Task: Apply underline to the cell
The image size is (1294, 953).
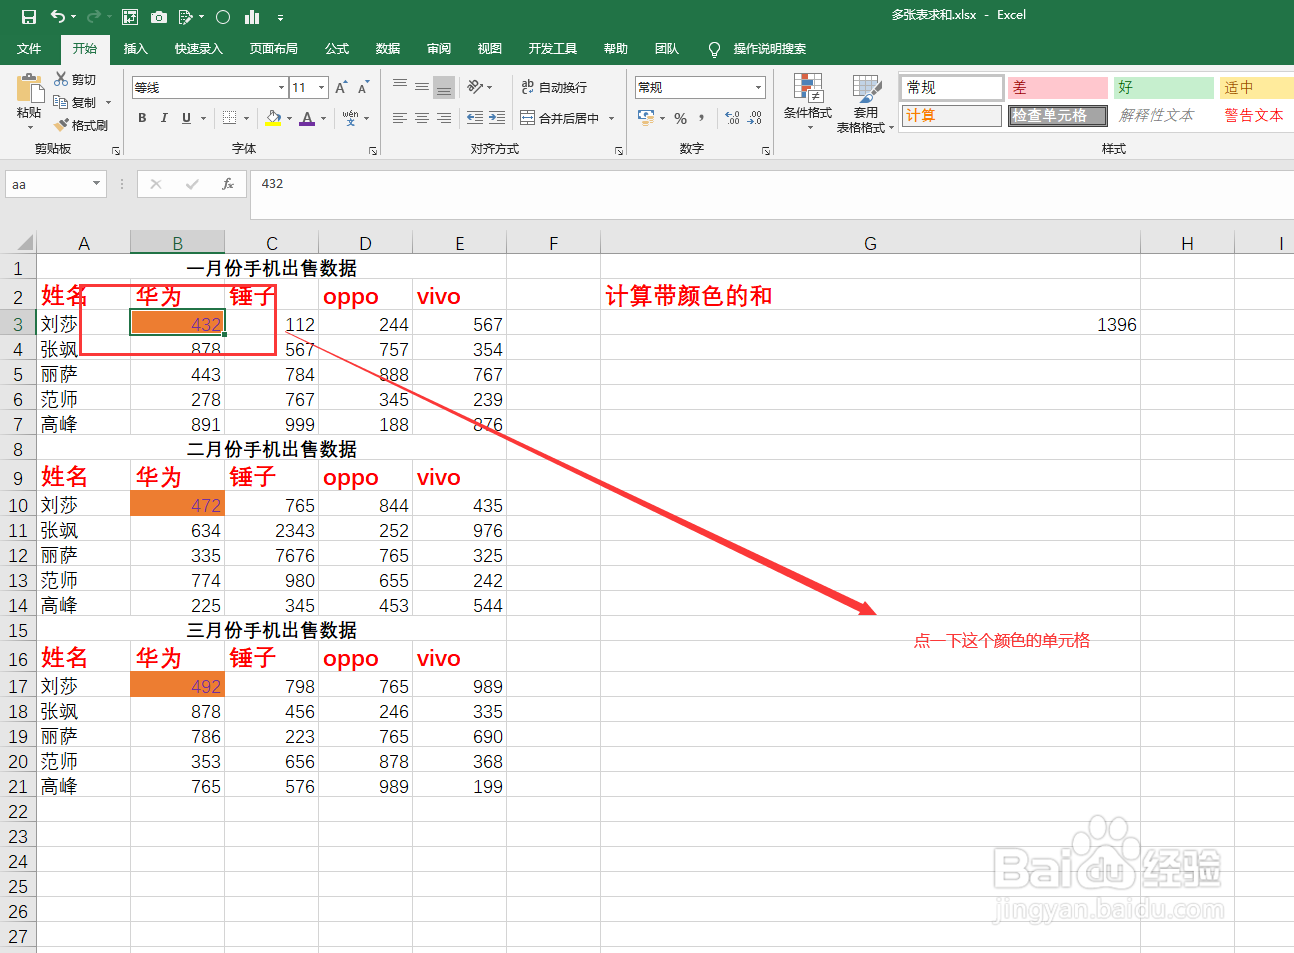Action: (184, 118)
